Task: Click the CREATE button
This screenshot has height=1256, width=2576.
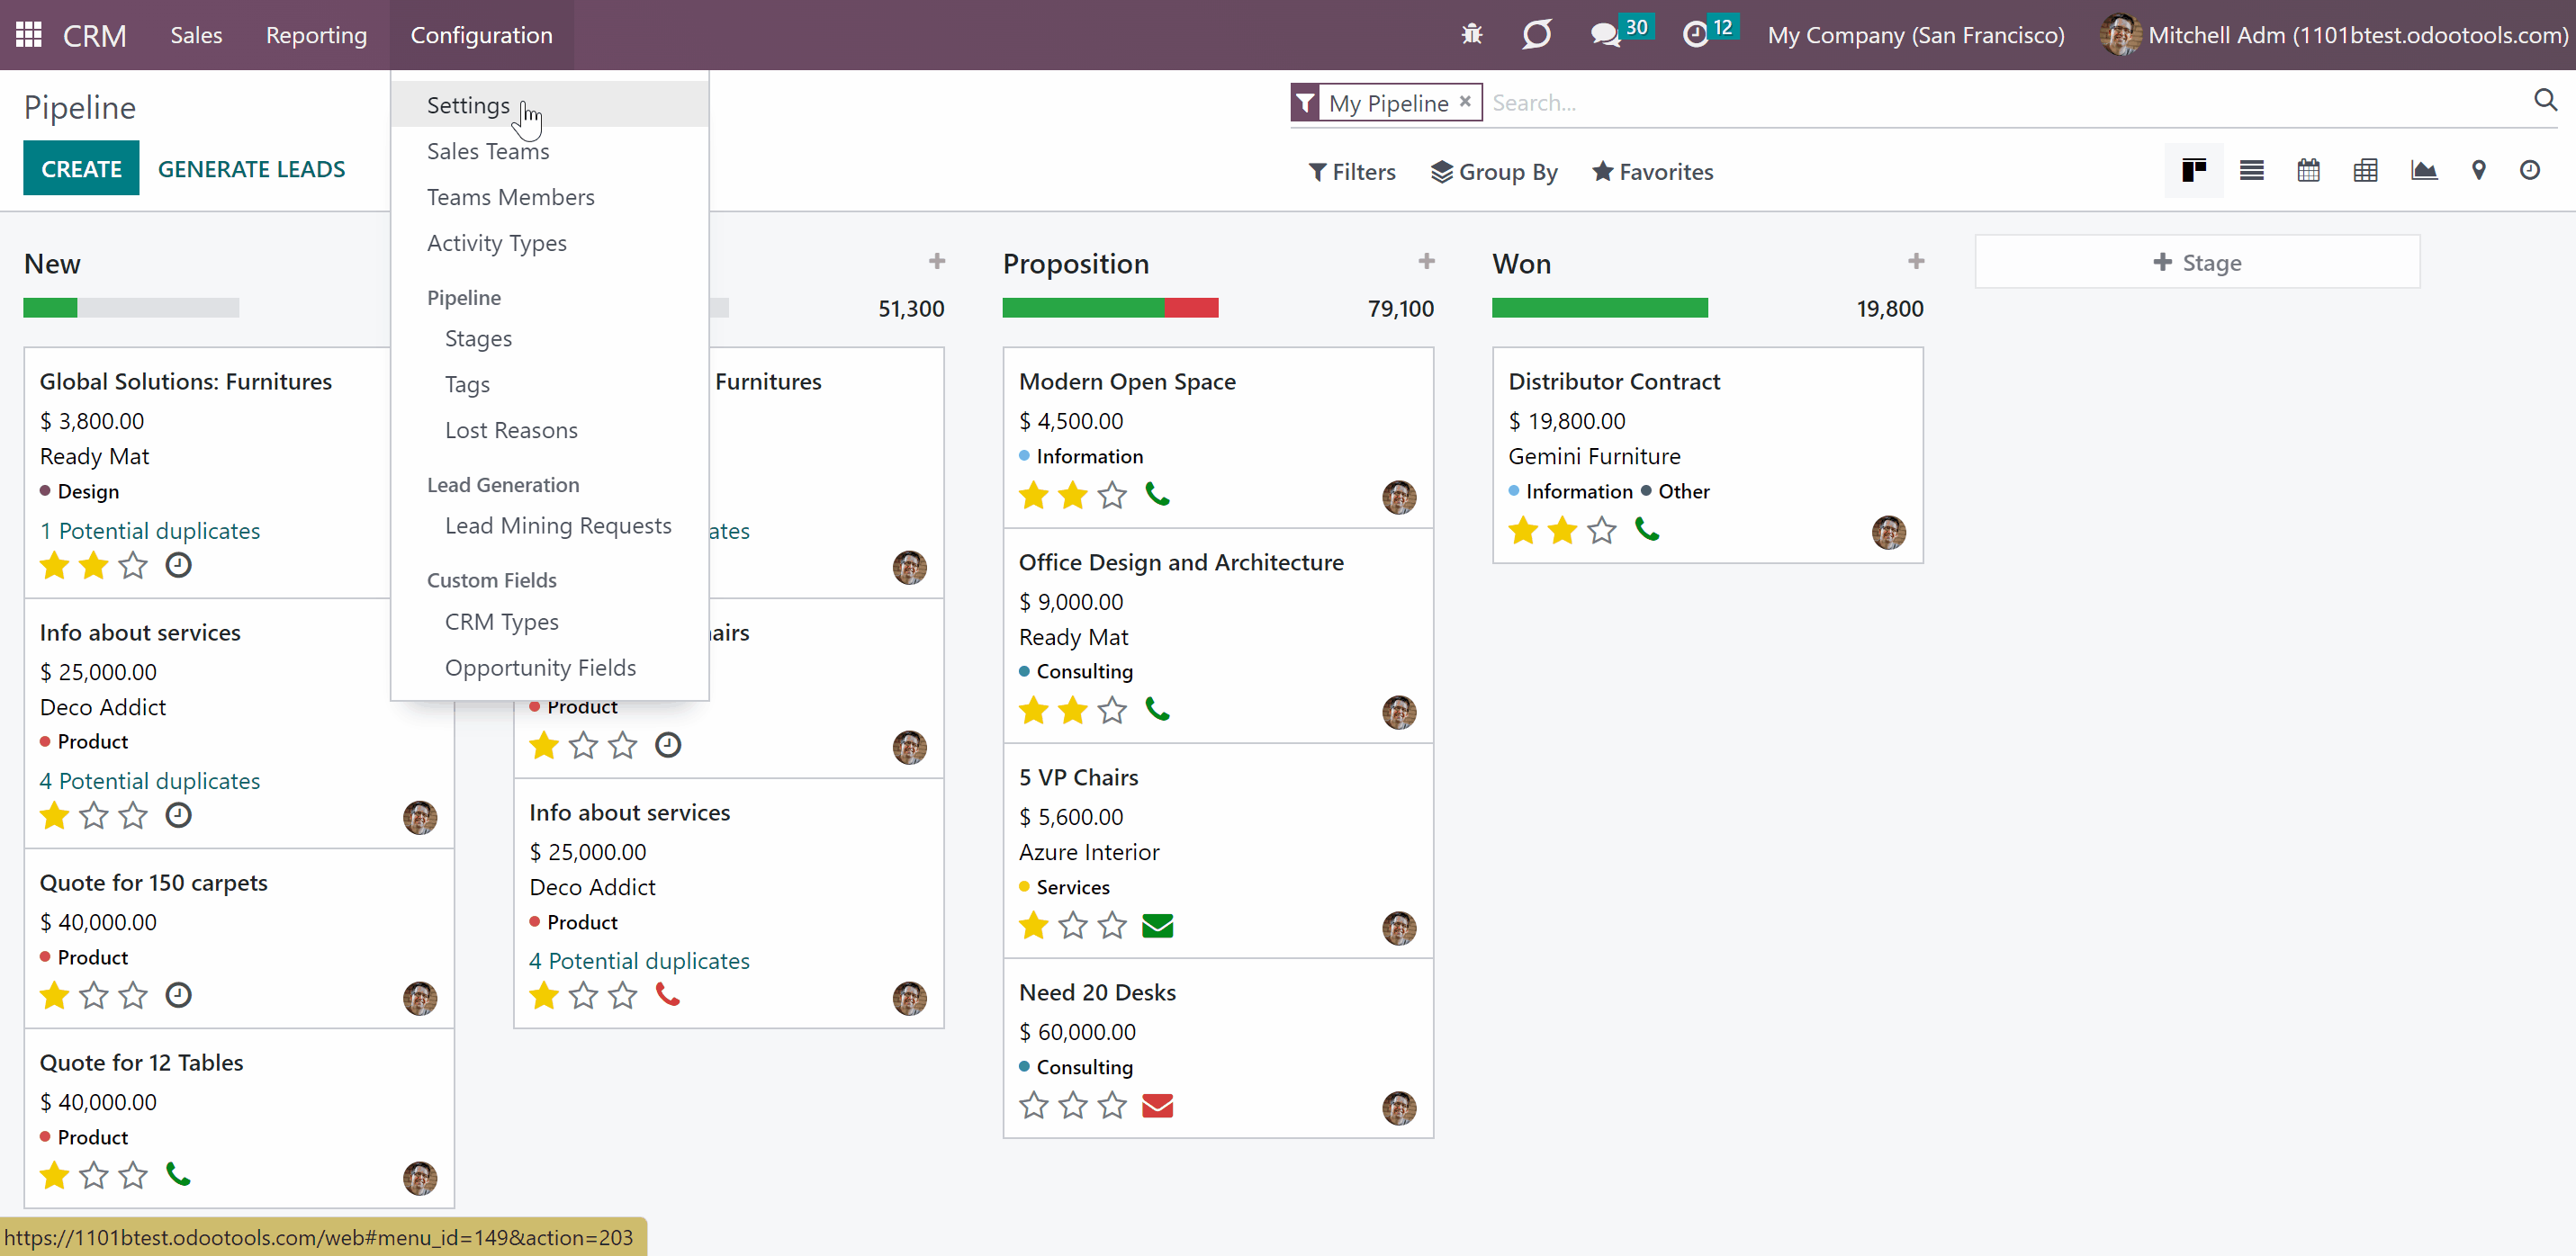Action: point(81,169)
